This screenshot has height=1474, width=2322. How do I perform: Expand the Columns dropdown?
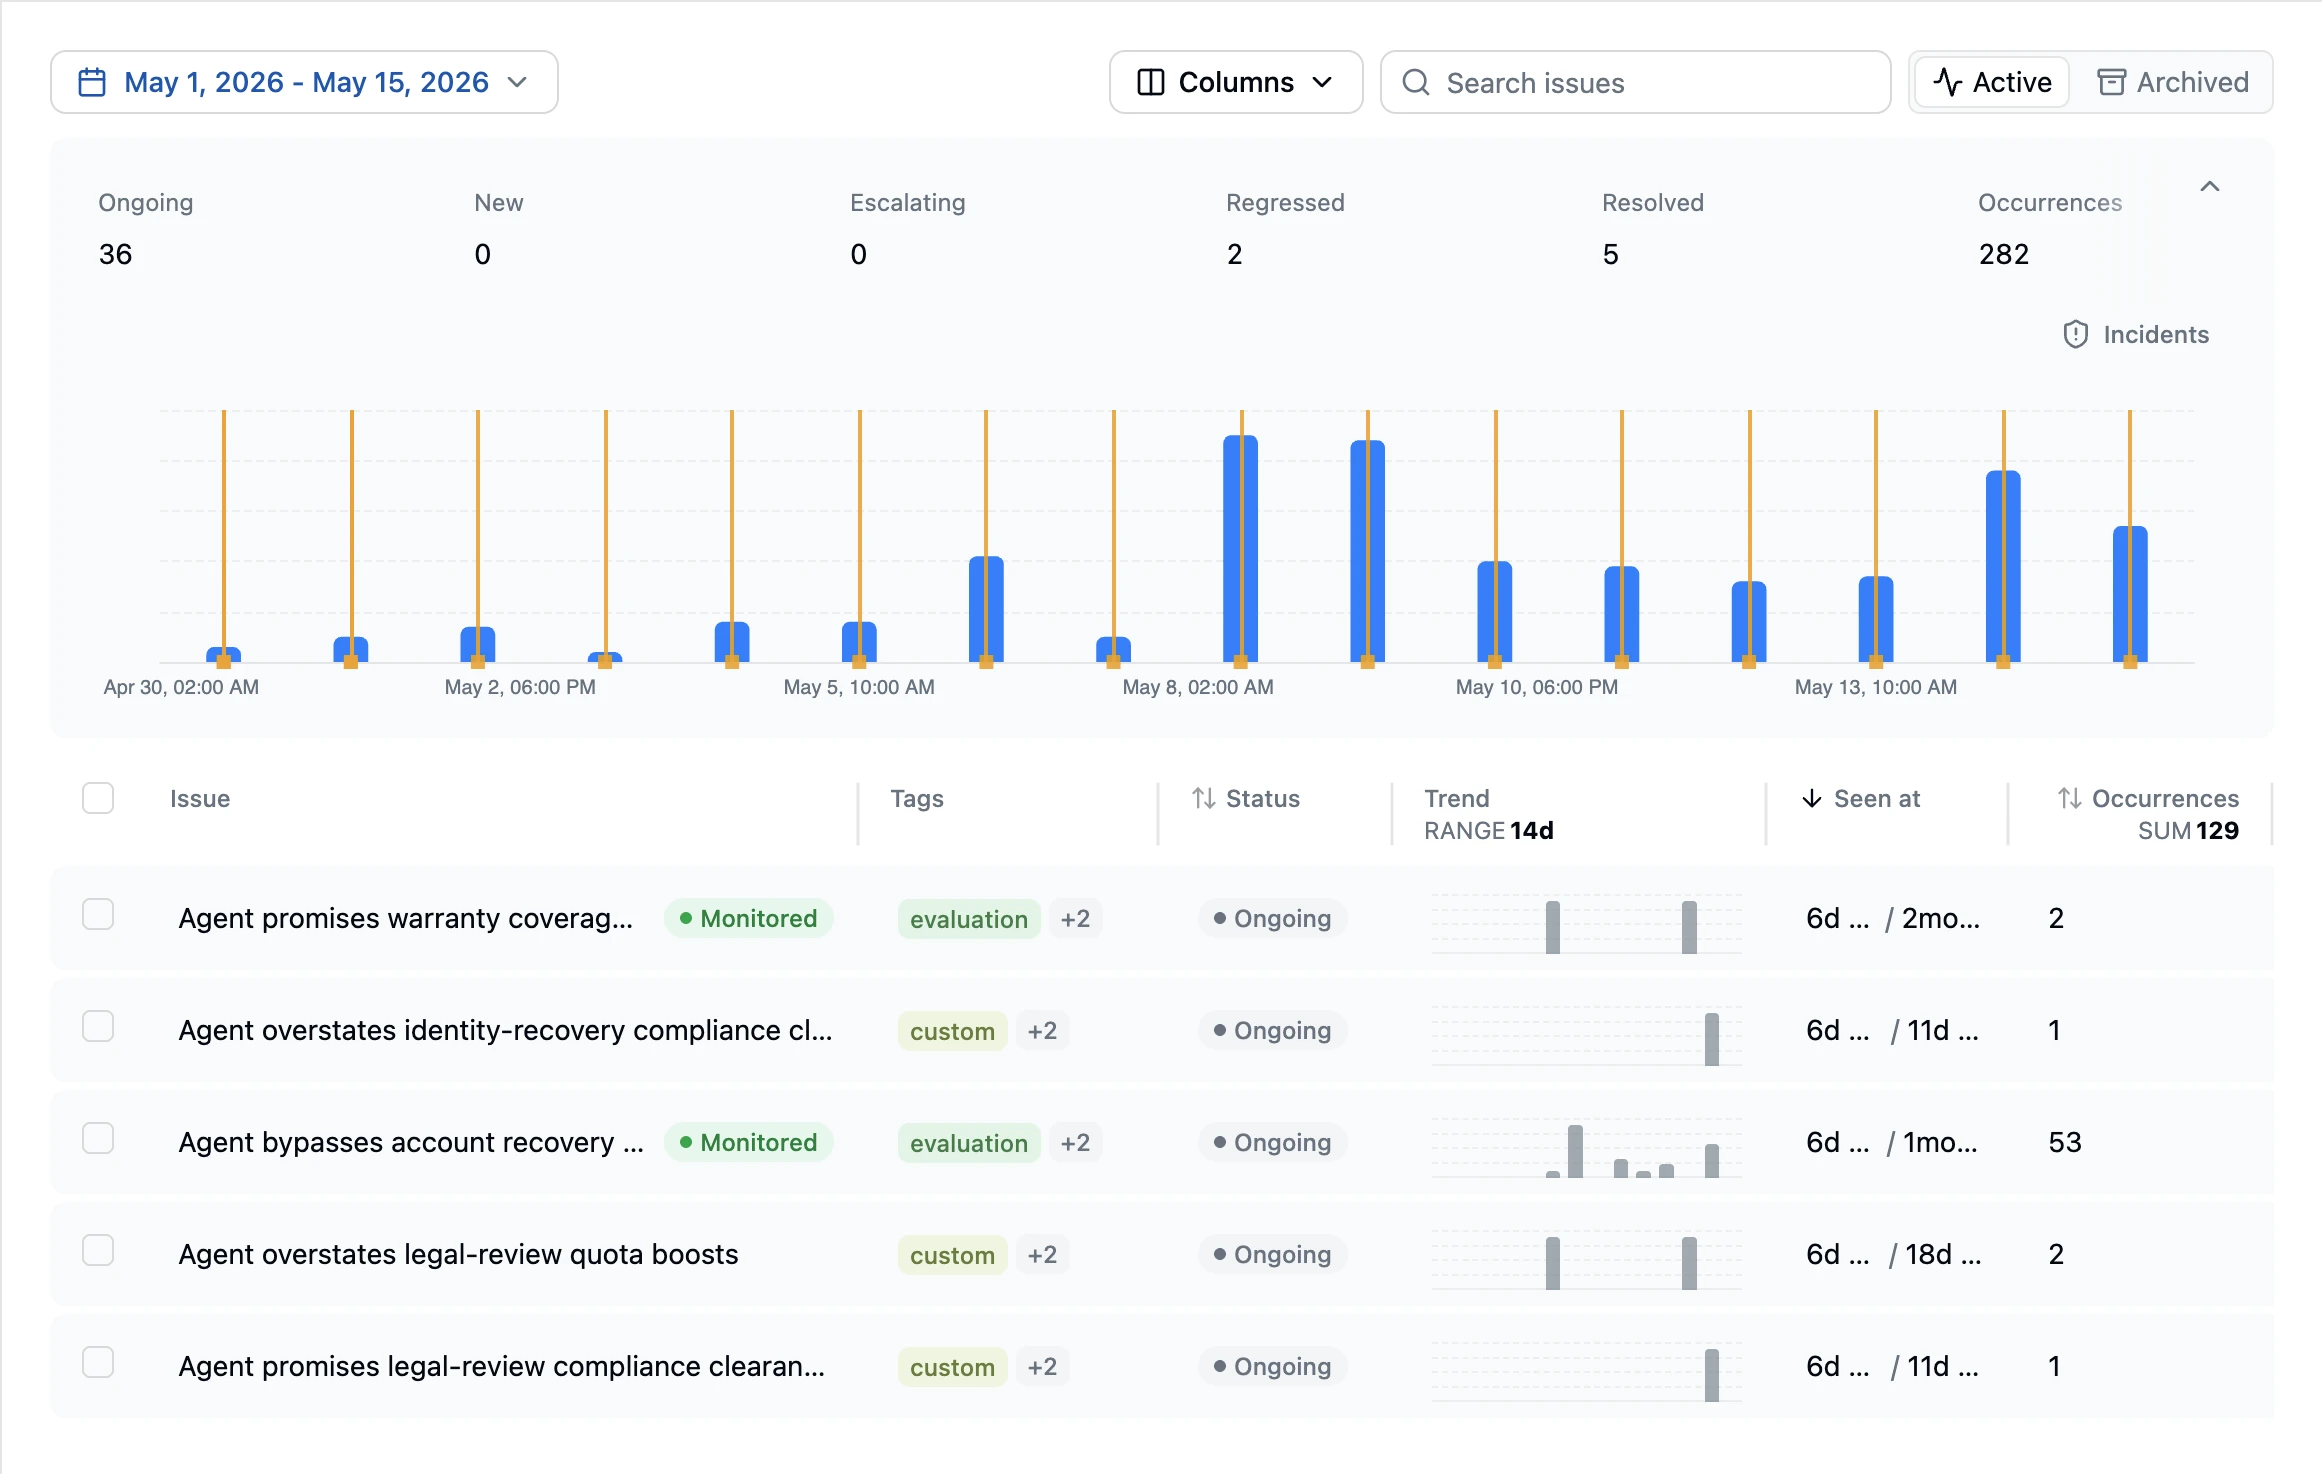coord(1236,82)
